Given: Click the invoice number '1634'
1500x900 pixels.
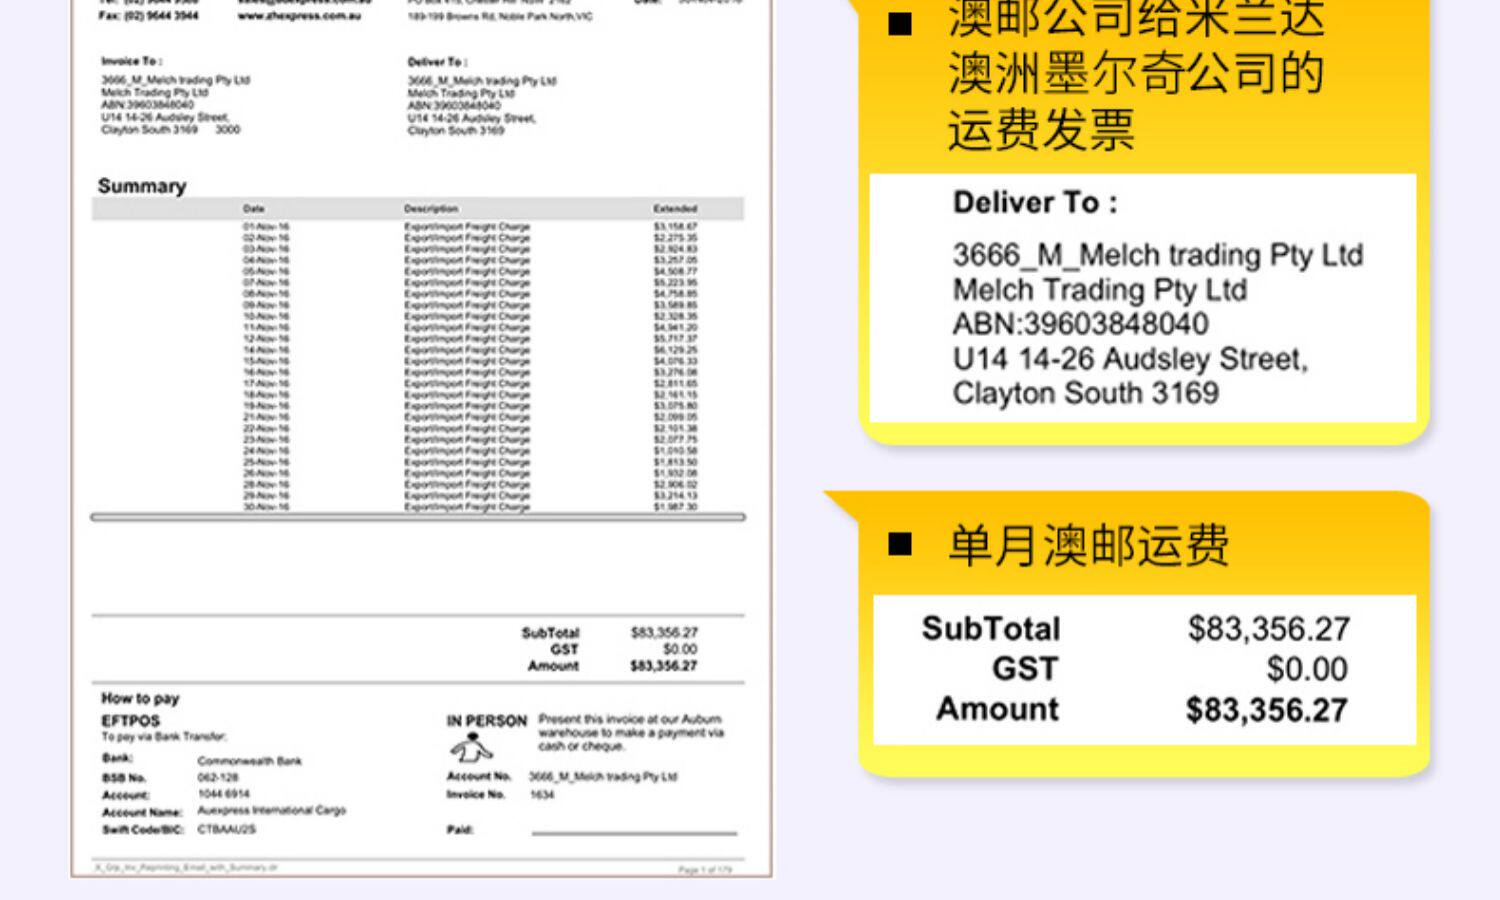Looking at the screenshot, I should [x=542, y=795].
